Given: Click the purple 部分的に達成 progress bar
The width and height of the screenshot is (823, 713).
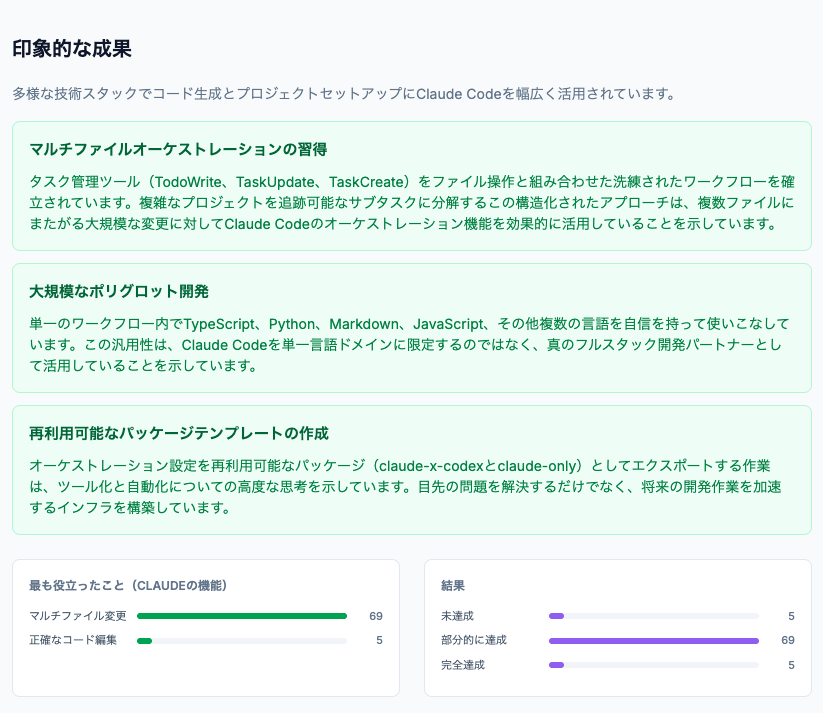Looking at the screenshot, I should pyautogui.click(x=653, y=640).
